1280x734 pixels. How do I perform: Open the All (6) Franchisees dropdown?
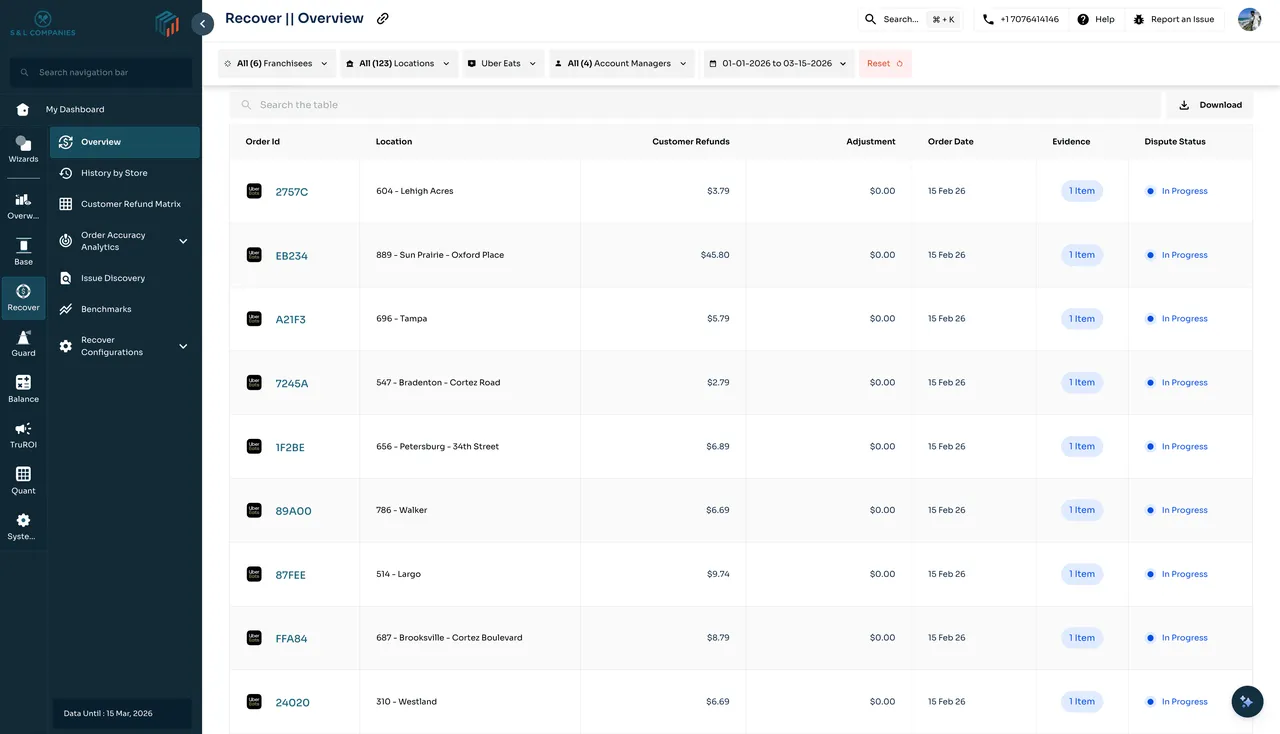[x=277, y=64]
